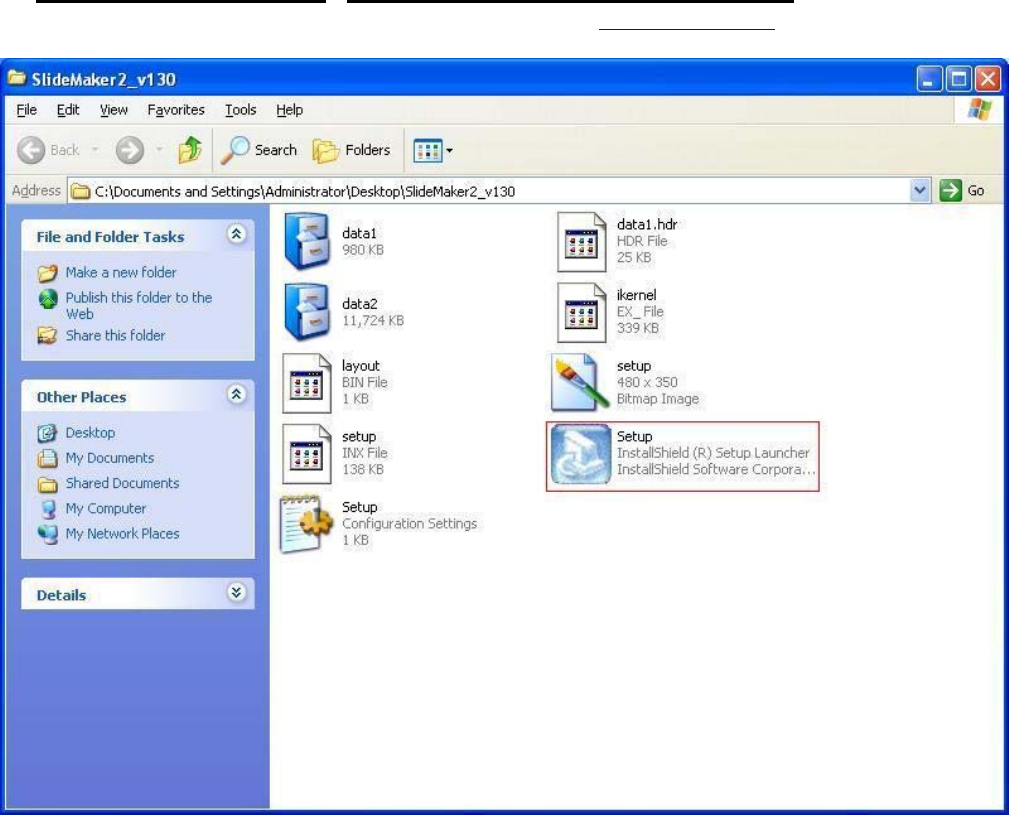Click the address bar folder icon
This screenshot has height=815, width=1009.
(x=80, y=191)
